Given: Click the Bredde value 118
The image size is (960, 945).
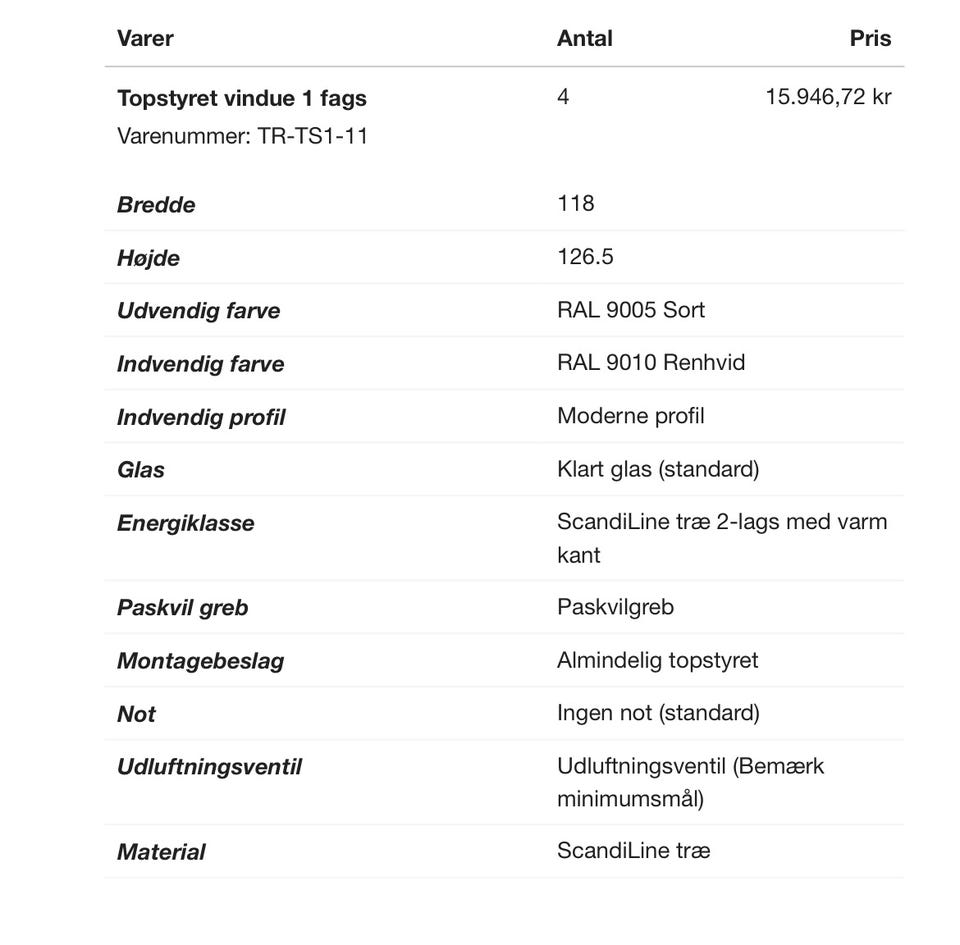Looking at the screenshot, I should coord(575,204).
